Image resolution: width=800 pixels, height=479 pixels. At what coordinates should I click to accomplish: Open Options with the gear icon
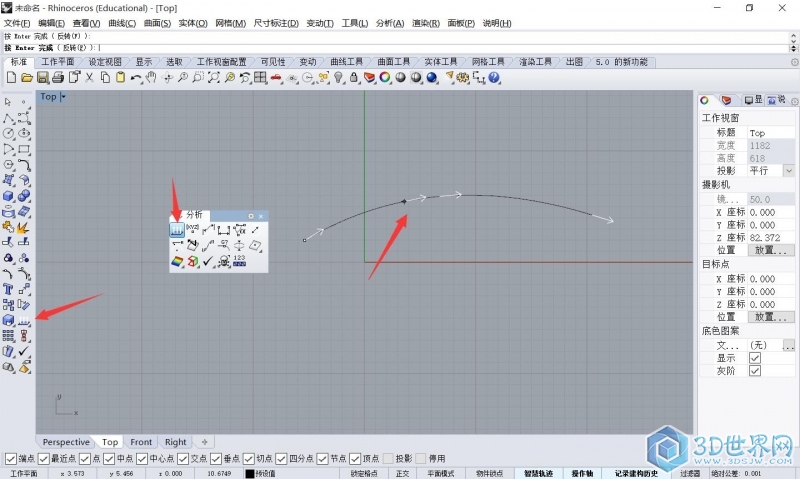(463, 78)
